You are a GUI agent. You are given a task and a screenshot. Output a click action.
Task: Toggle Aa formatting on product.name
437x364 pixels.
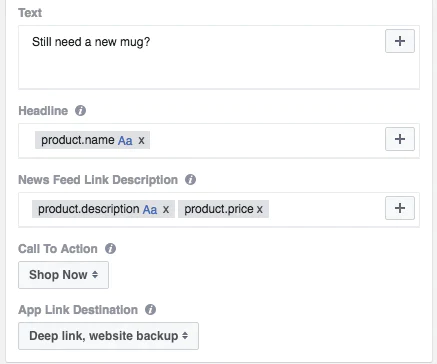pos(125,141)
